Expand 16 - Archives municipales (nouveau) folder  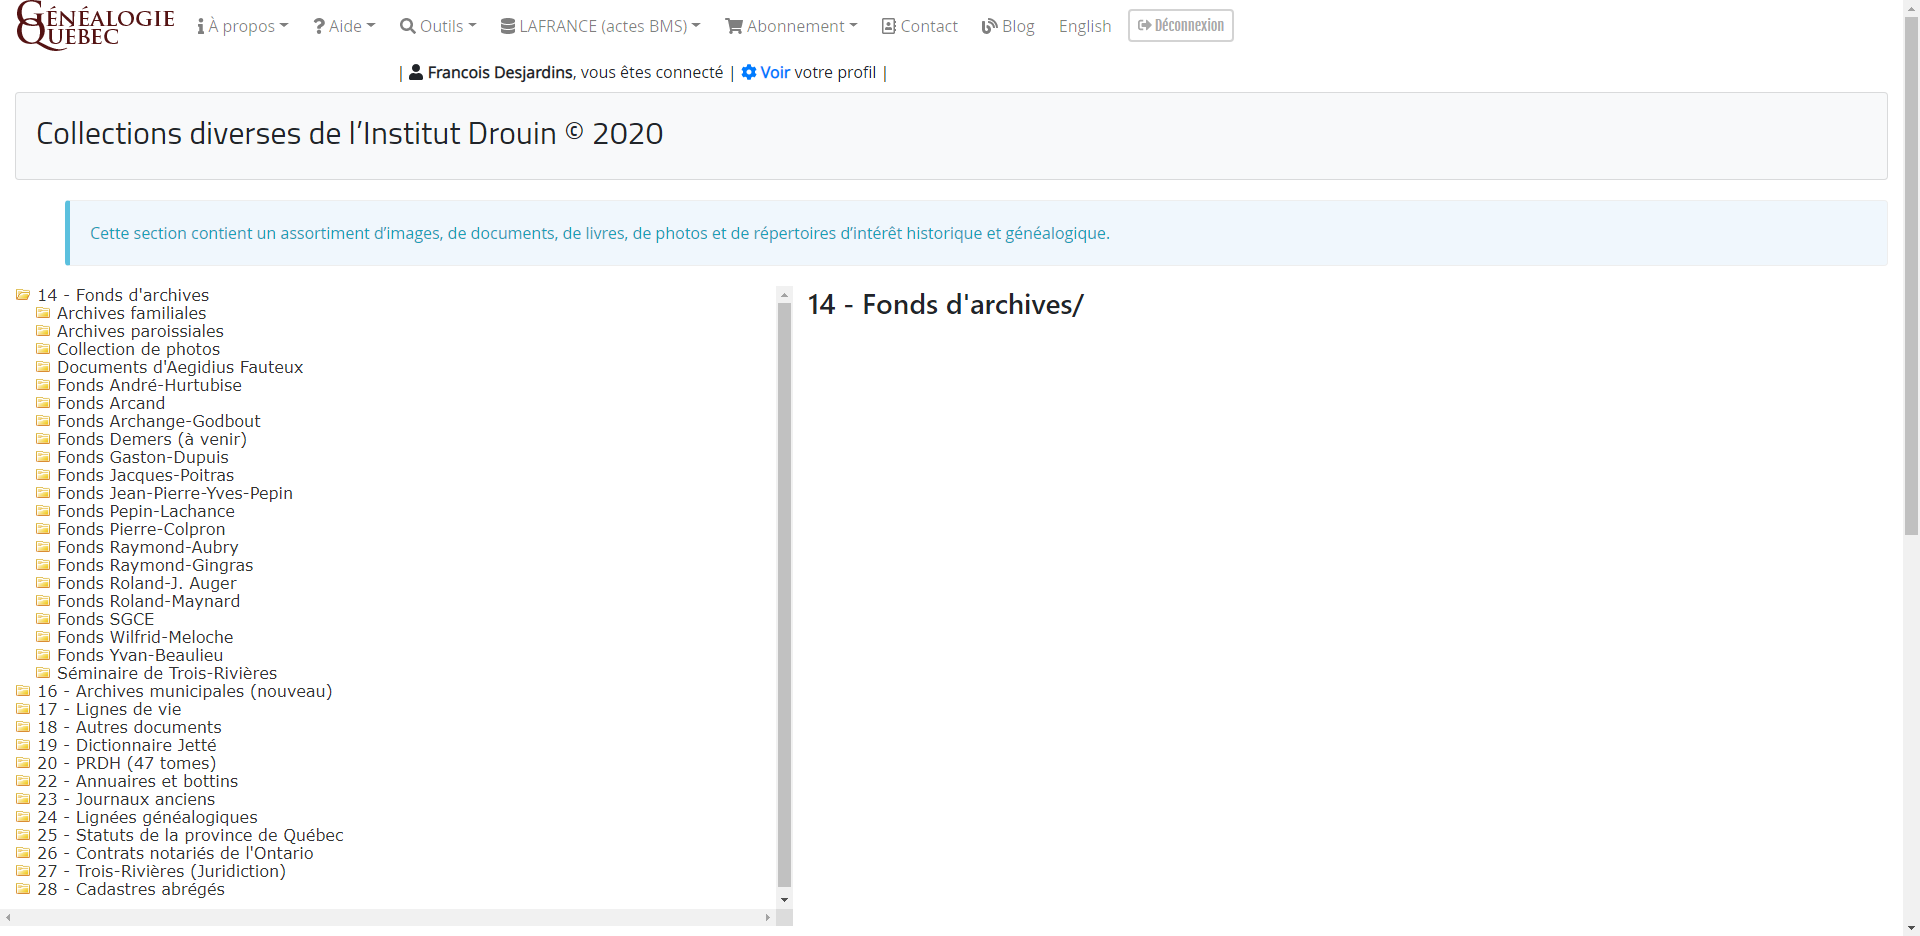point(23,691)
